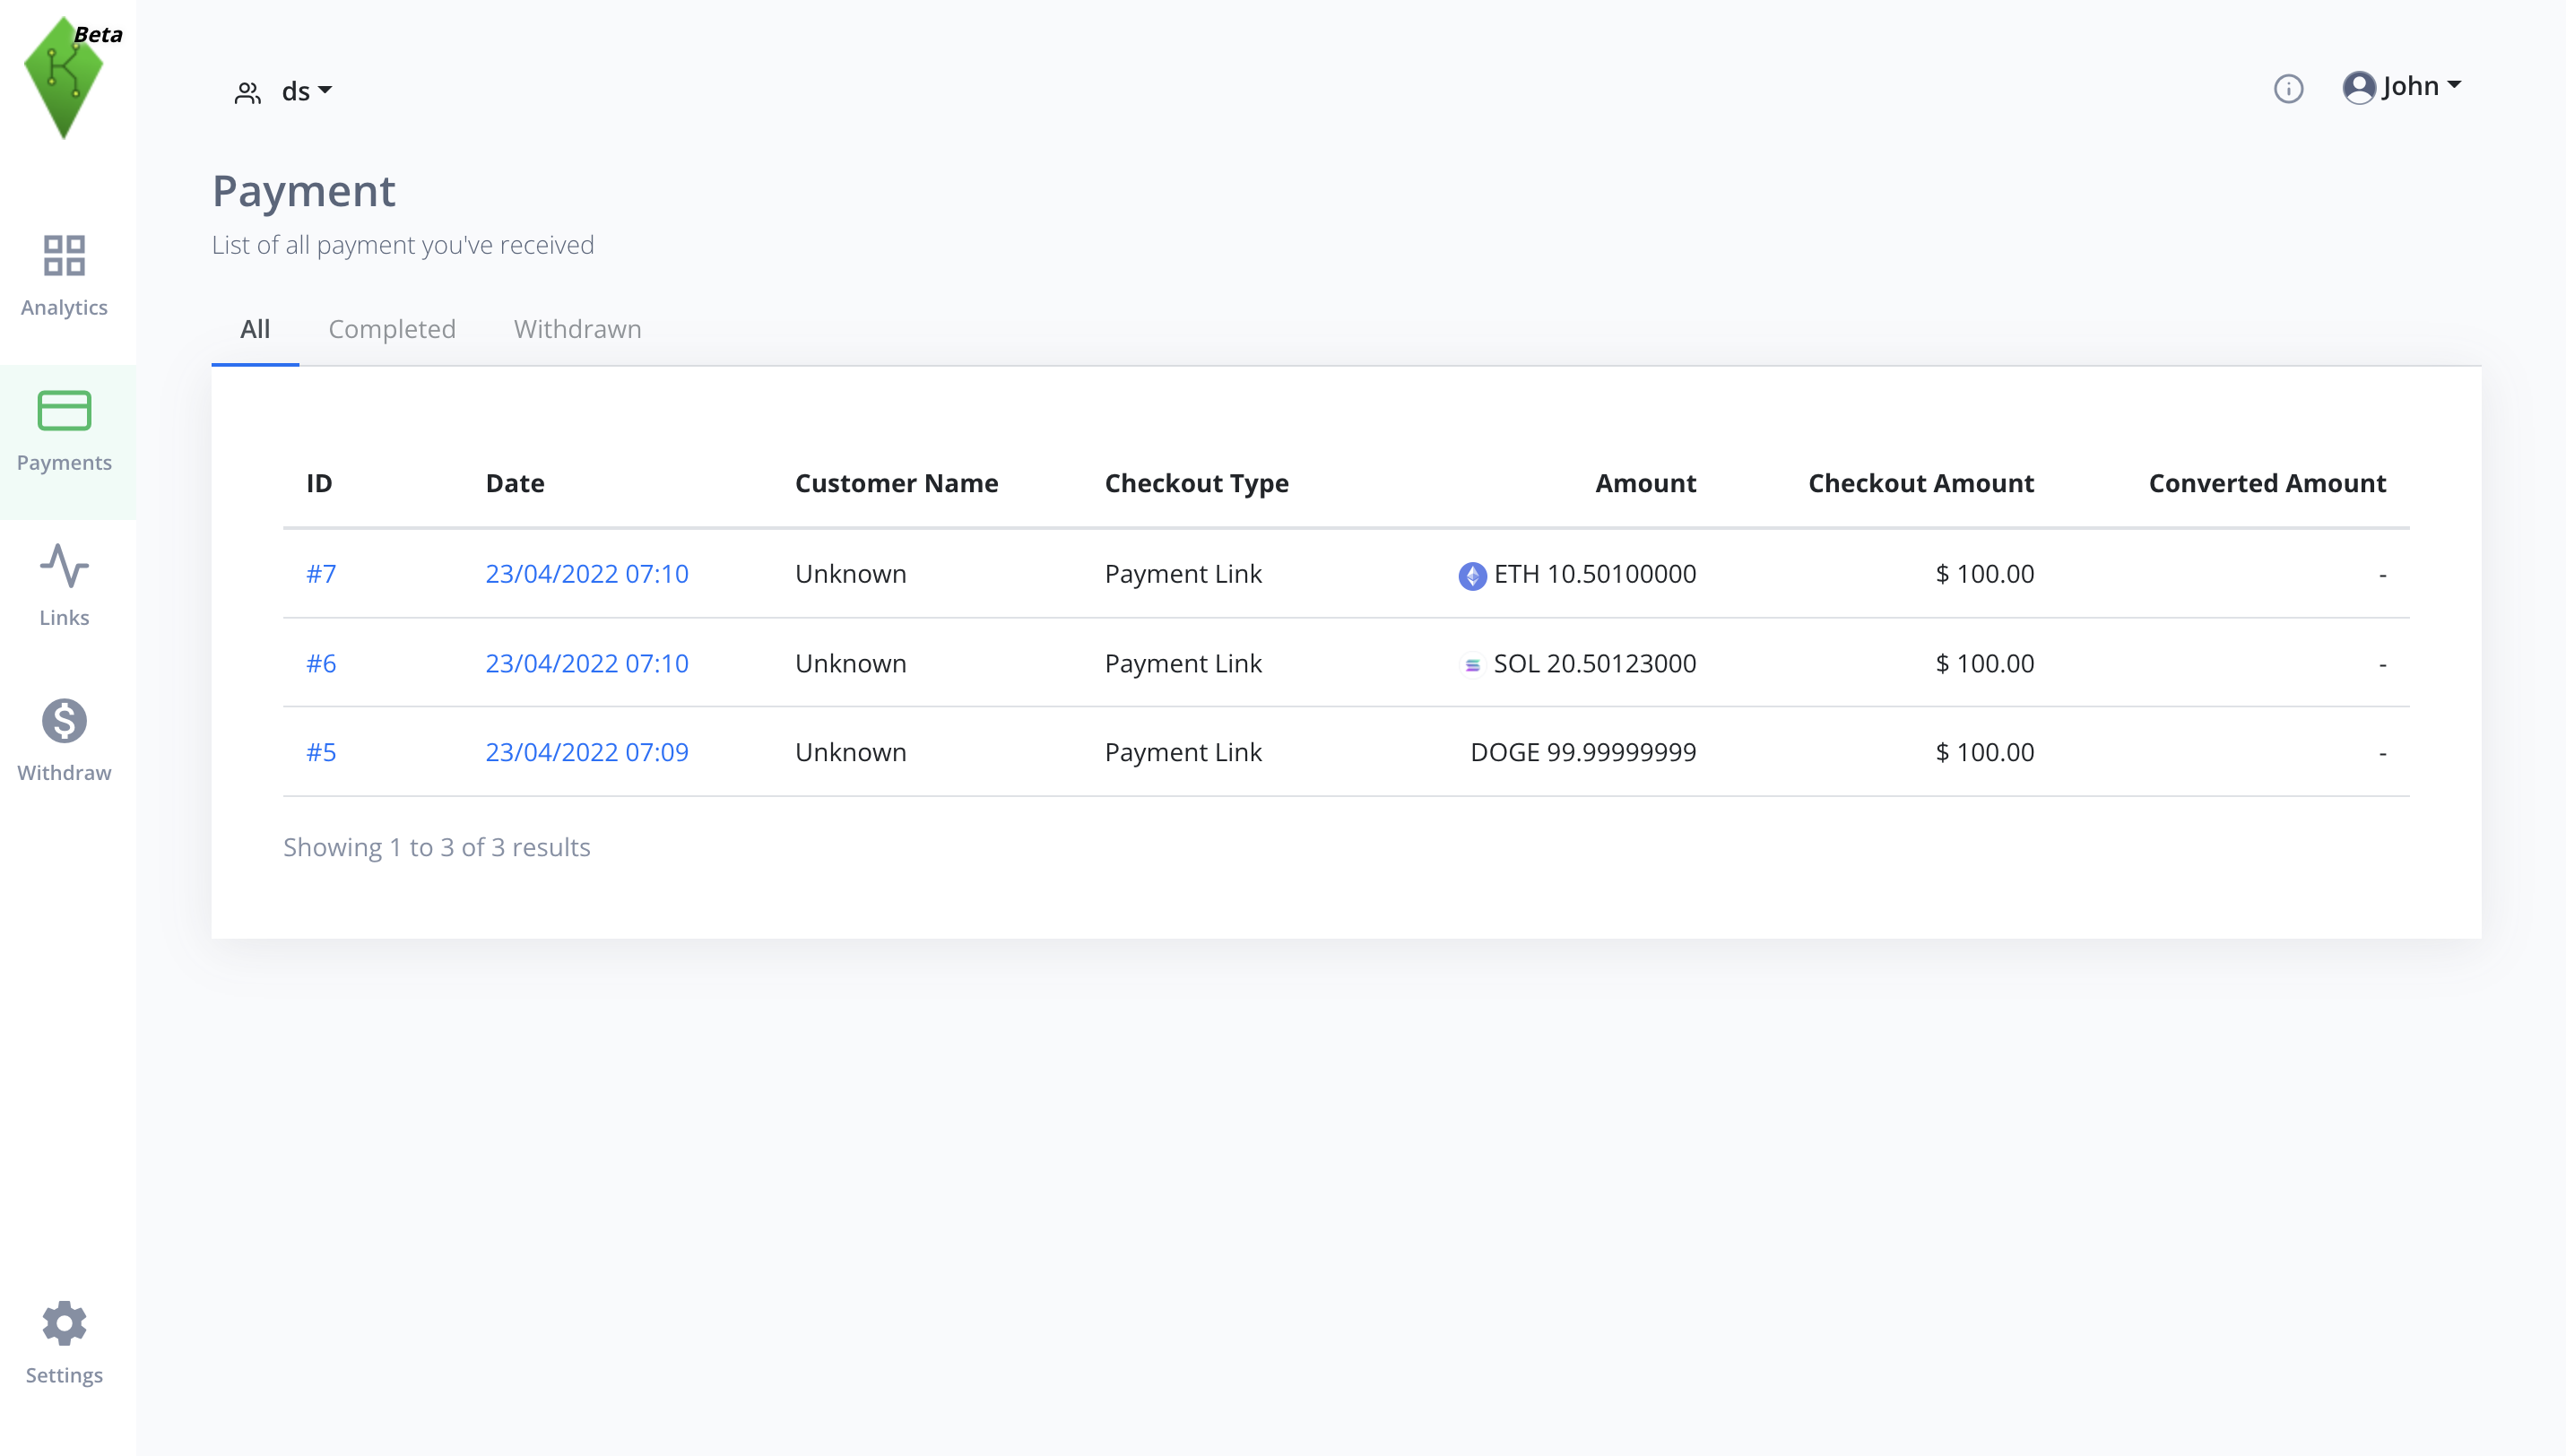Click date 23/04/2022 07:09 link

pos(587,752)
